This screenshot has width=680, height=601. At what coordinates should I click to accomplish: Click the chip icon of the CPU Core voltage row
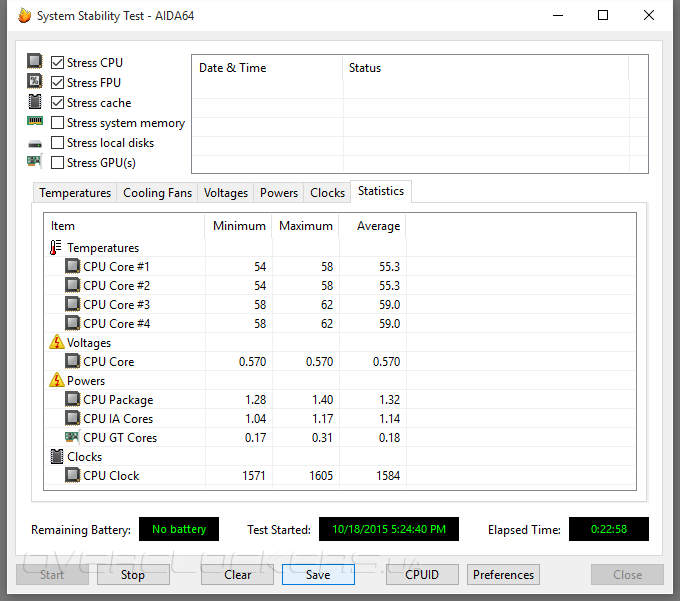point(72,361)
